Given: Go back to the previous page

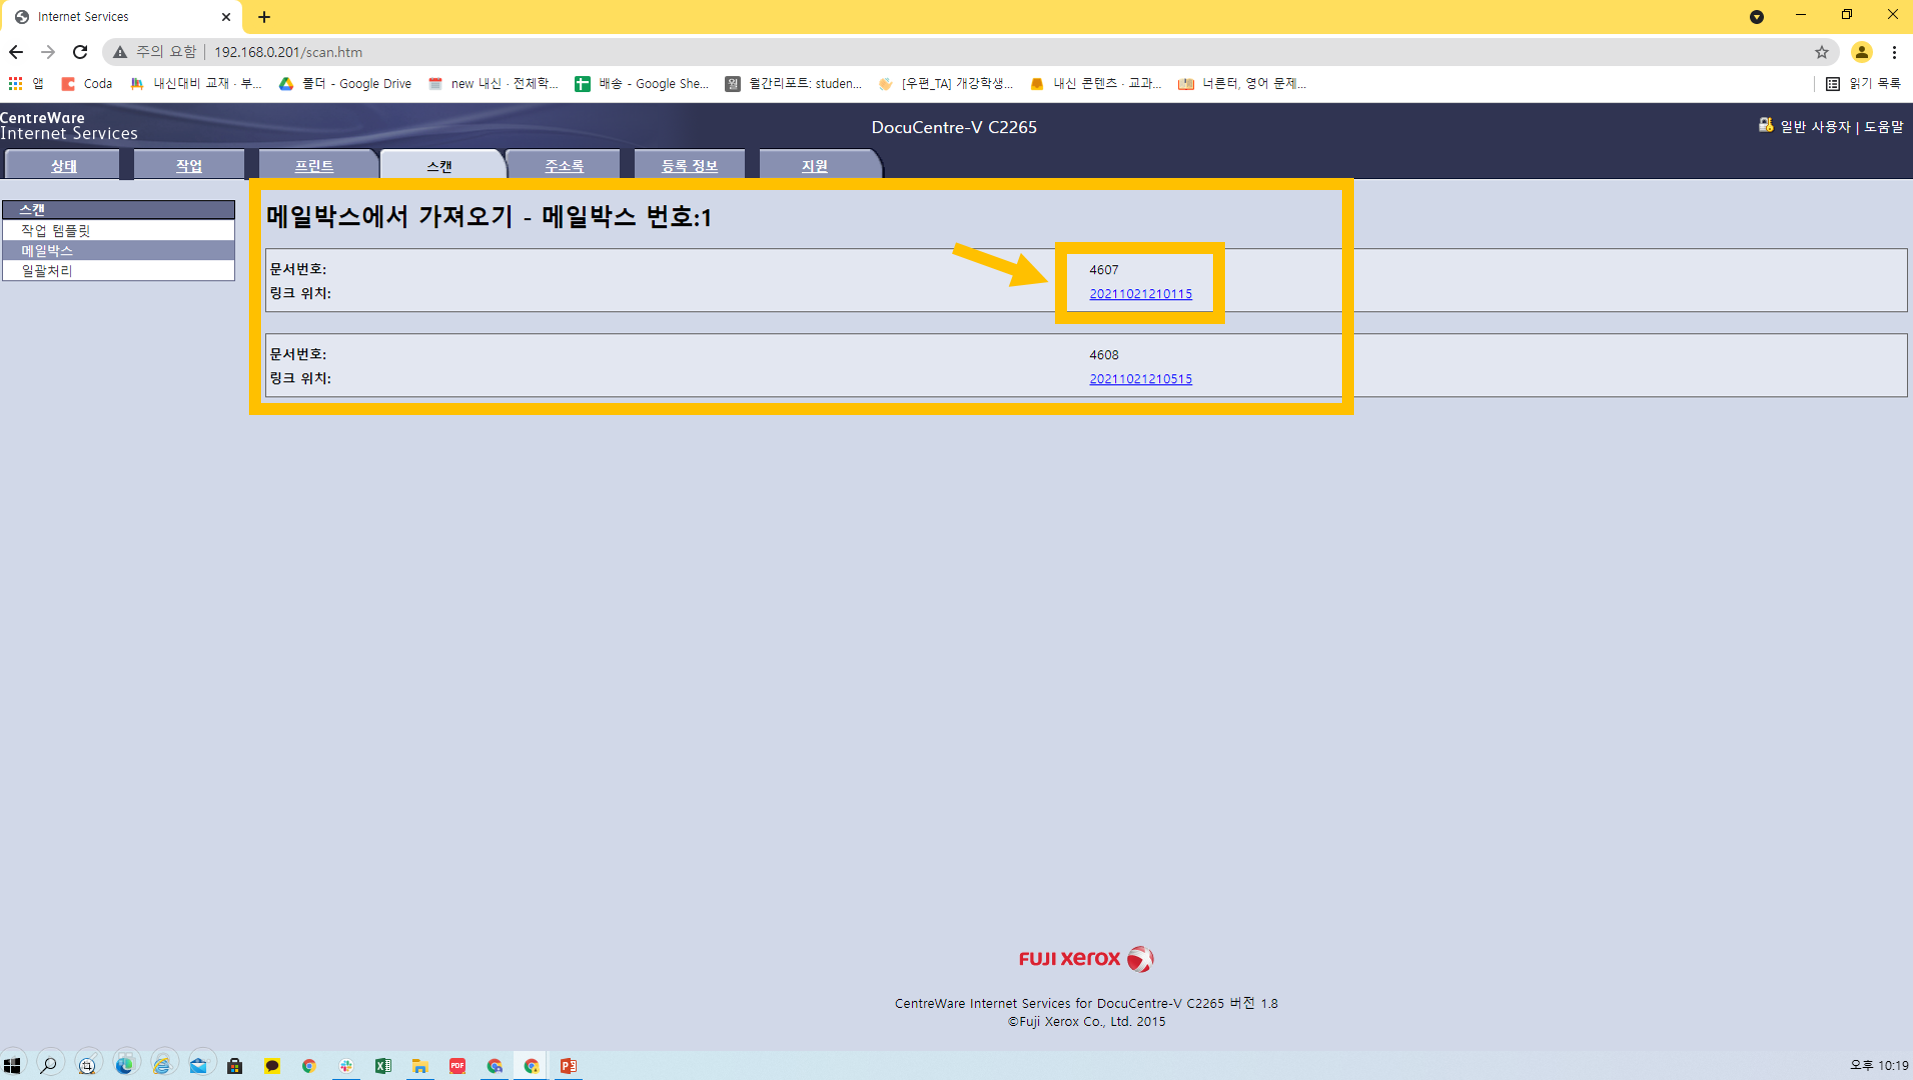Looking at the screenshot, I should 16,52.
